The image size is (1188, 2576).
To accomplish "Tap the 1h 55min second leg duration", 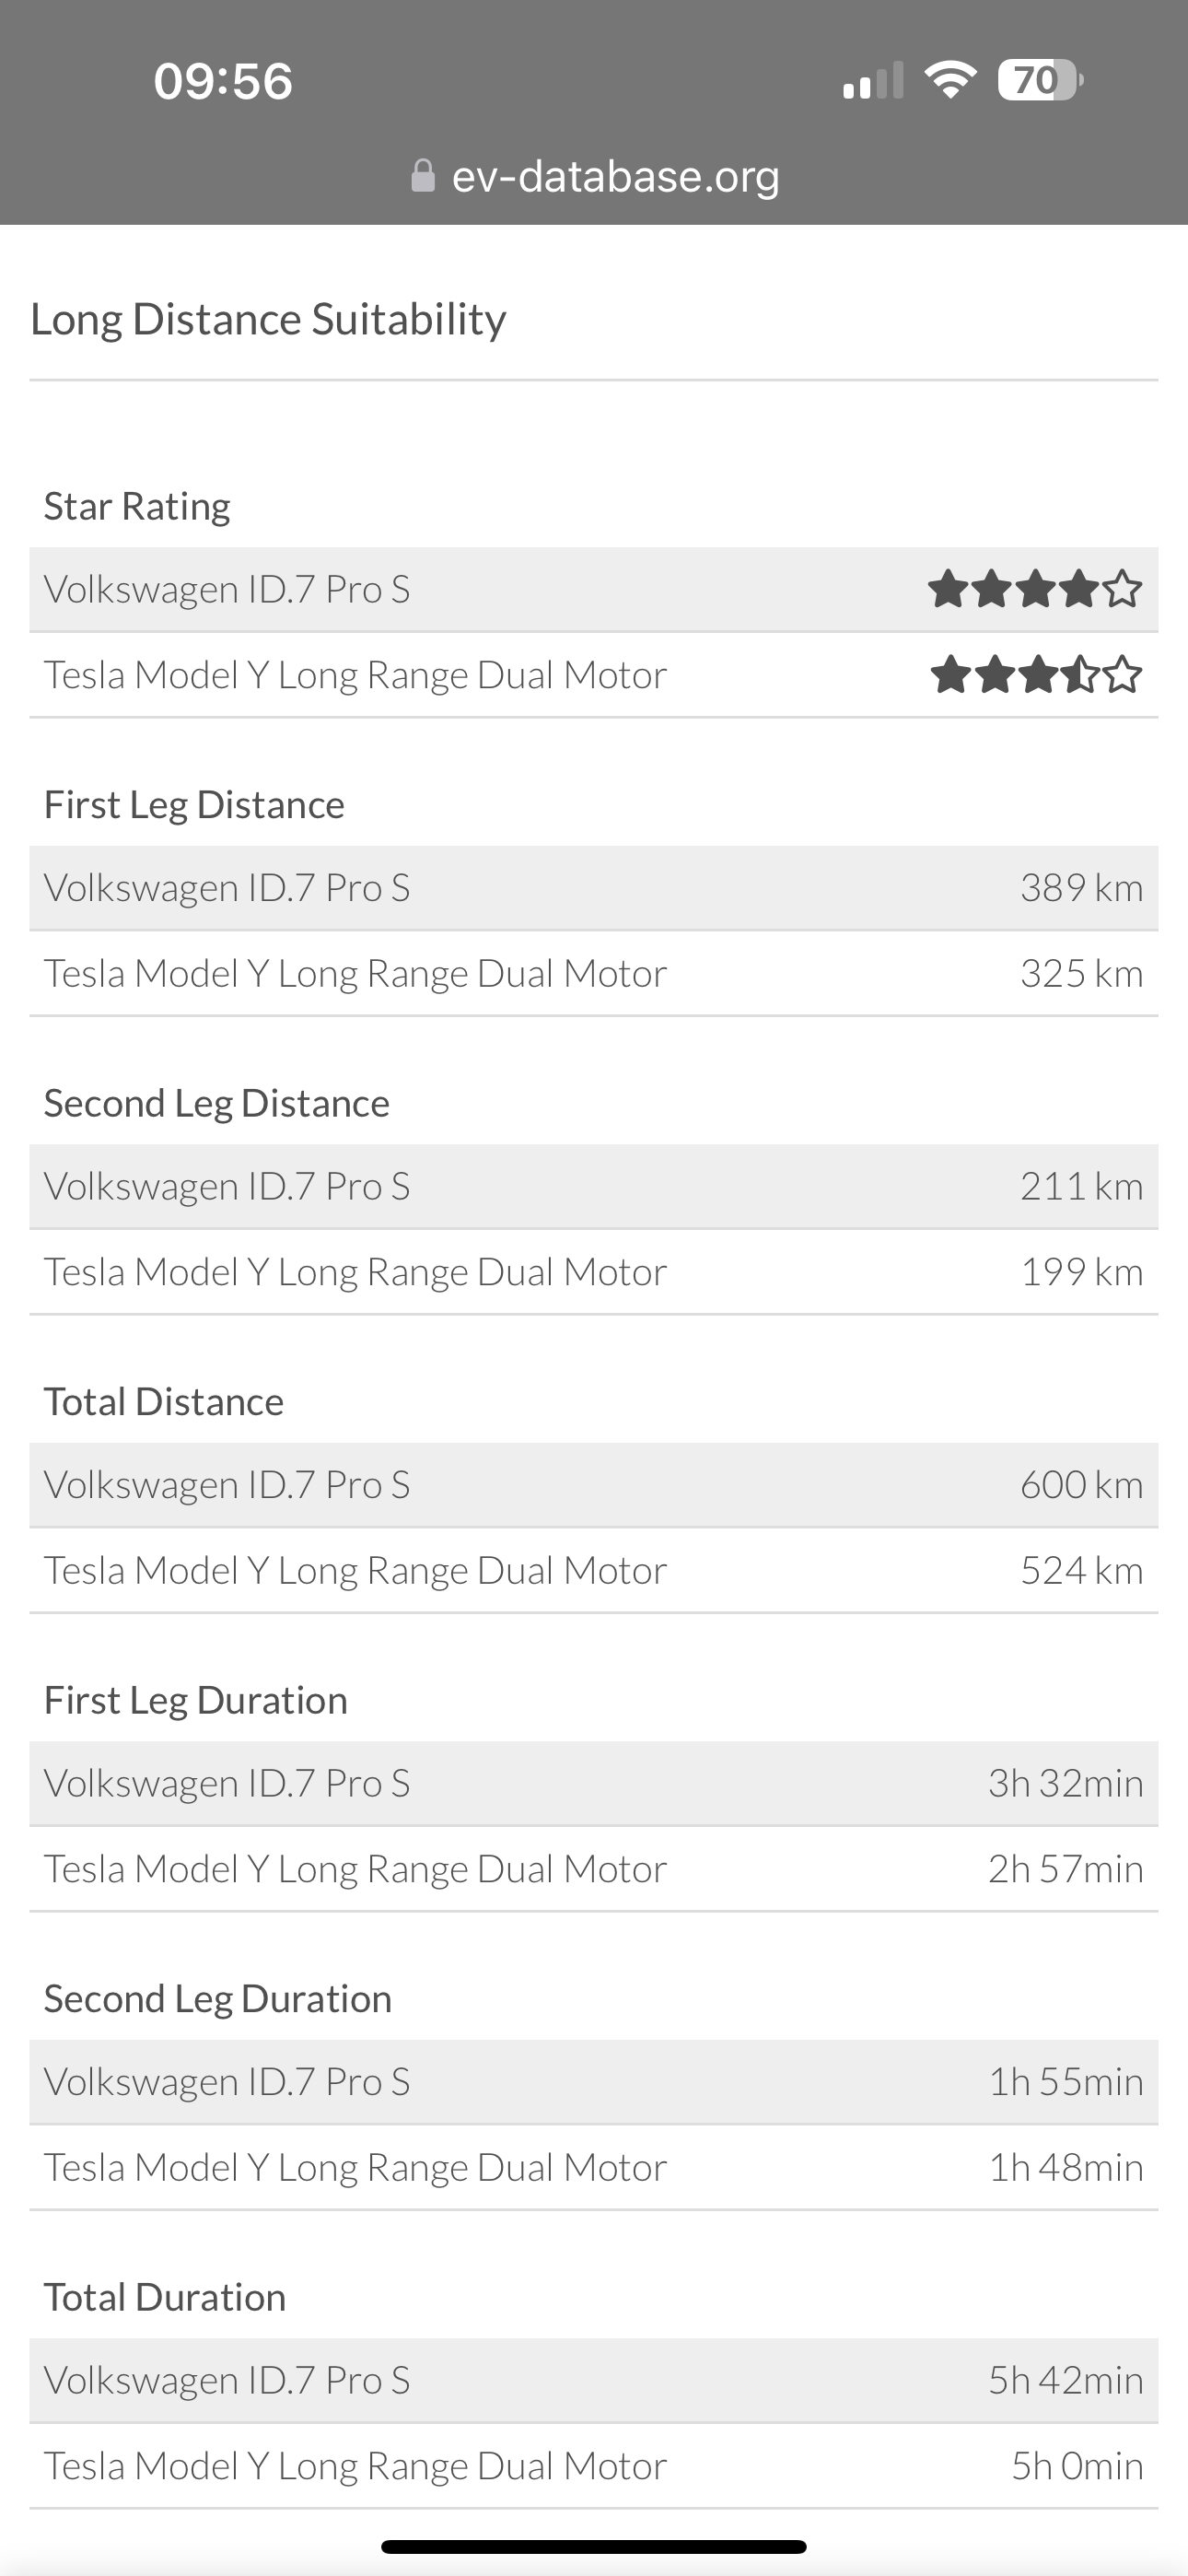I will [x=1065, y=2082].
